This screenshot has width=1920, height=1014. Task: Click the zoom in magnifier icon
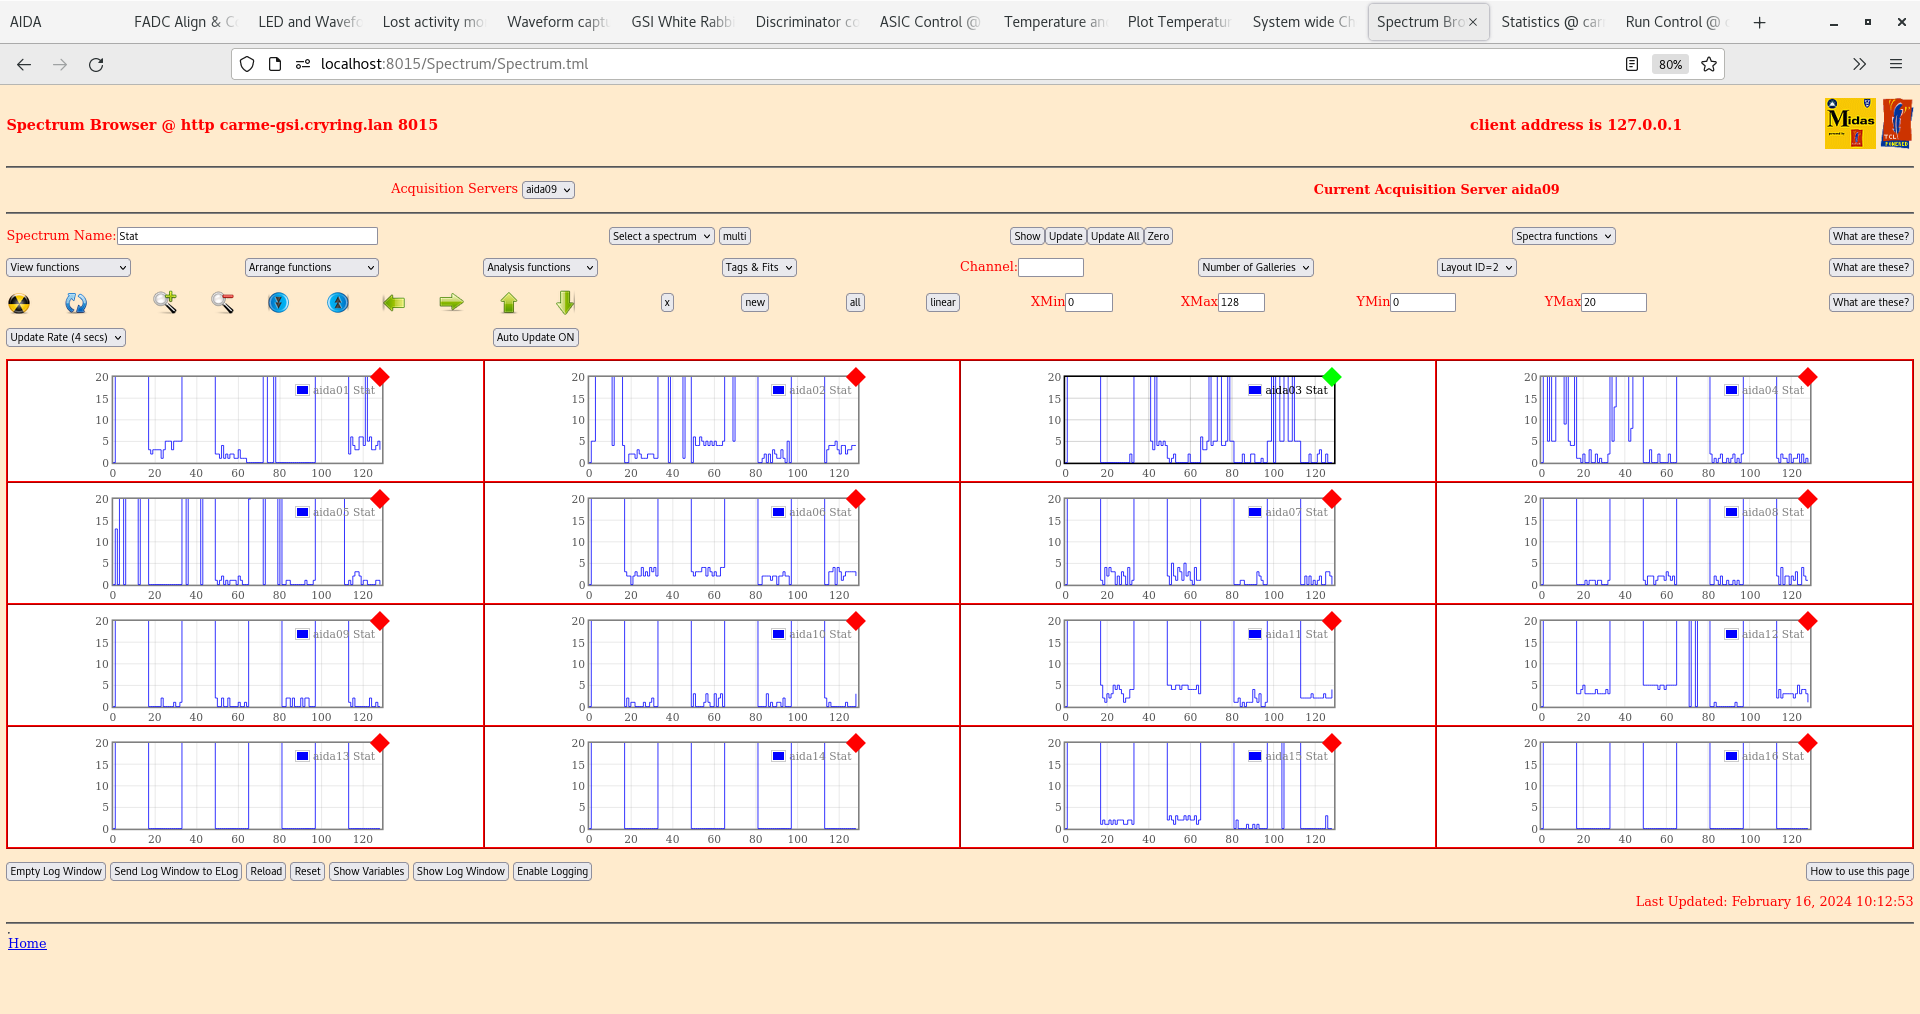[165, 302]
